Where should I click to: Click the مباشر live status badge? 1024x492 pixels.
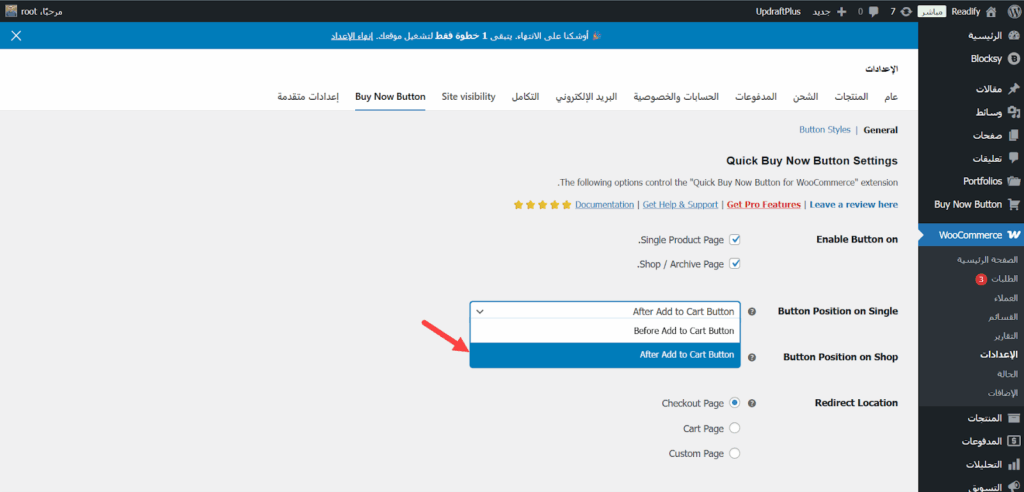click(x=933, y=12)
